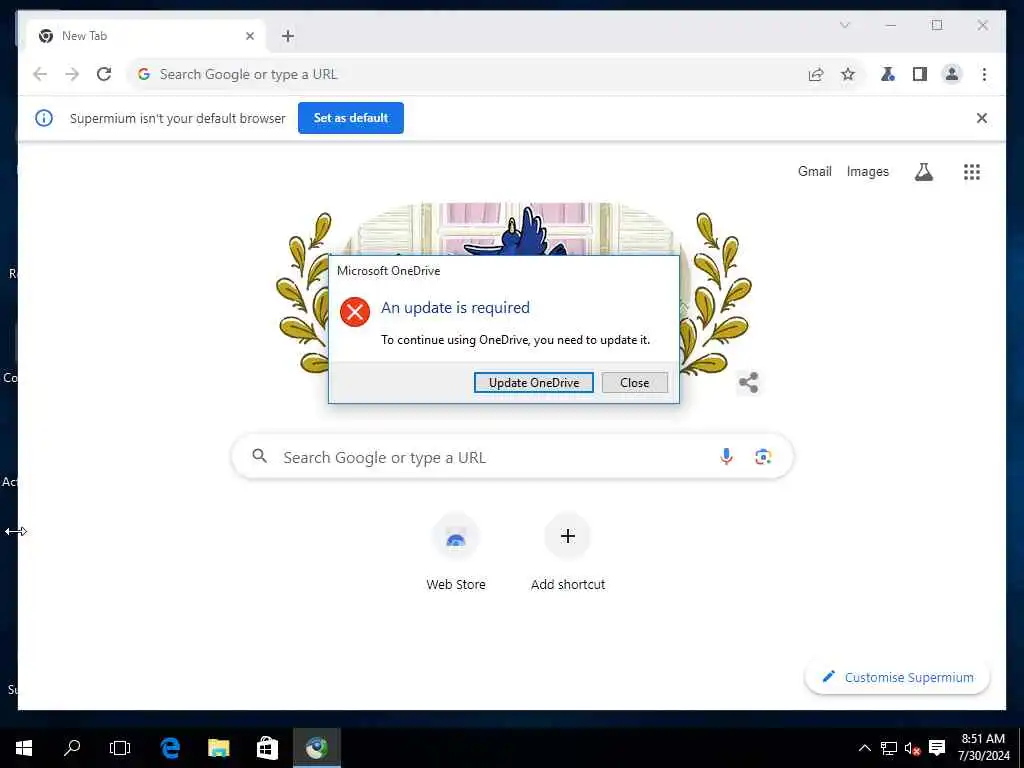Click Supermium taskbar icon
The image size is (1024, 768).
coord(317,748)
